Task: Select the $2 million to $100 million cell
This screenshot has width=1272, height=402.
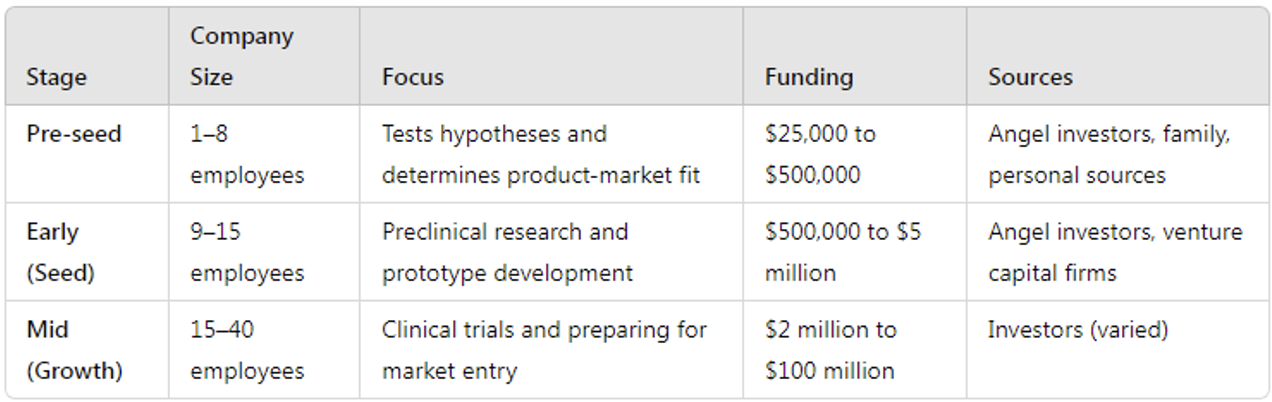Action: (831, 350)
